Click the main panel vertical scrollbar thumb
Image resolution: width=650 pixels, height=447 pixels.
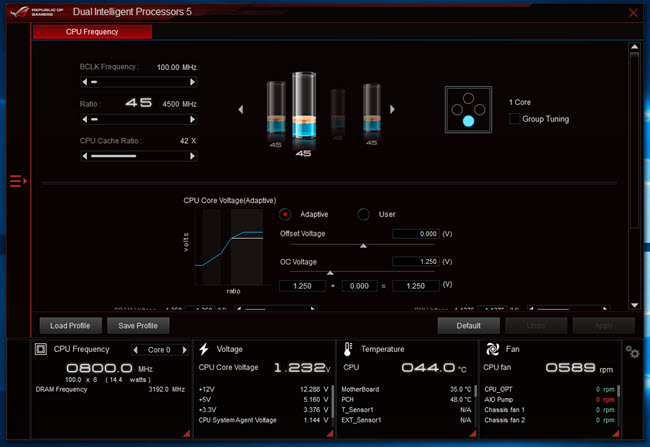(634, 140)
